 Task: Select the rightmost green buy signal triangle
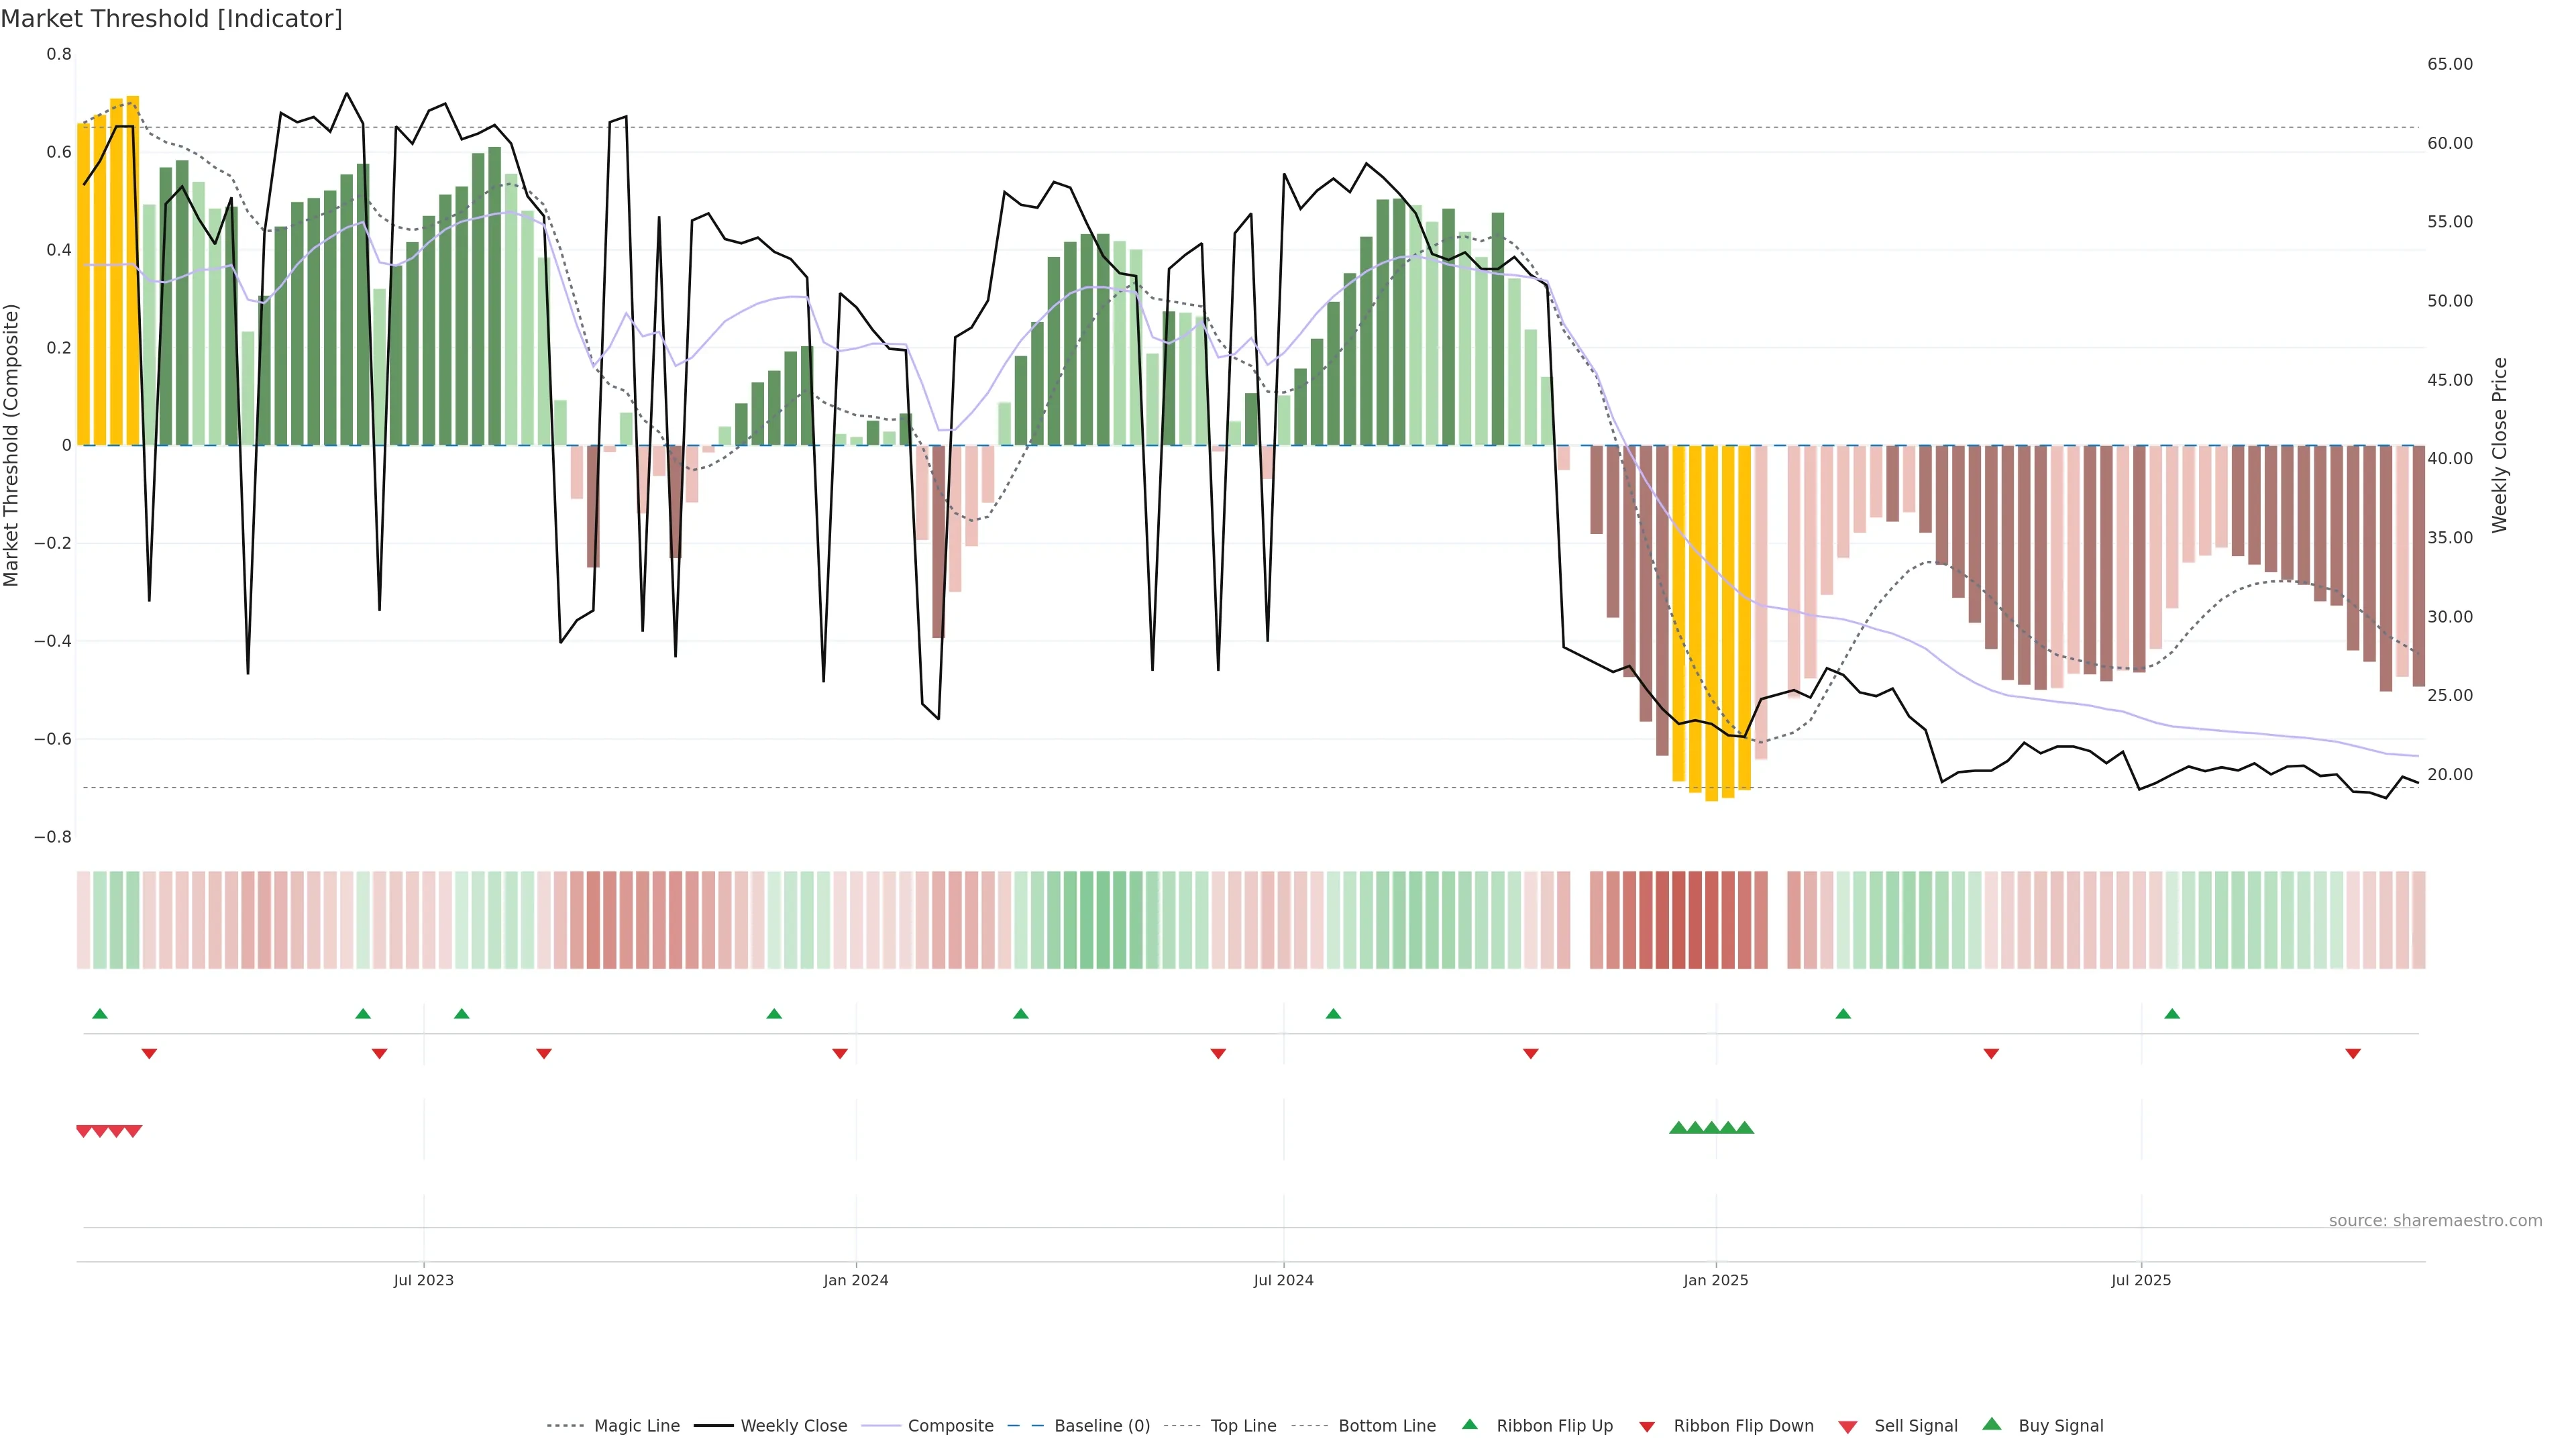click(1744, 1128)
